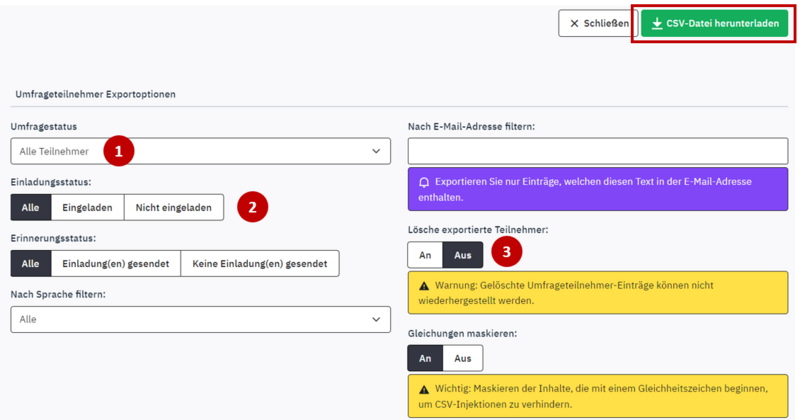The image size is (800, 420).
Task: Click the X icon in Schließen
Action: (574, 23)
